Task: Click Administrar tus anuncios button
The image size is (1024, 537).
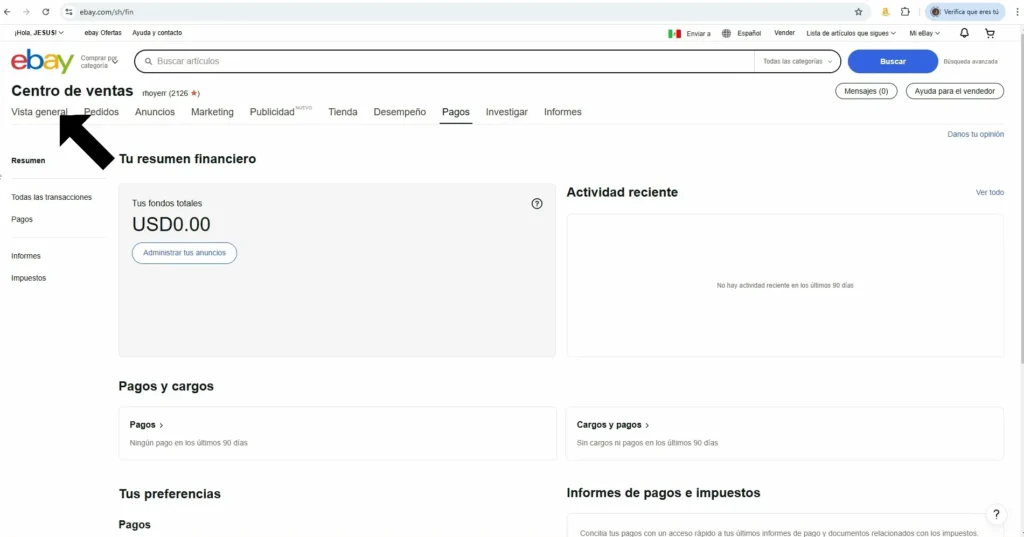Action: 184,253
